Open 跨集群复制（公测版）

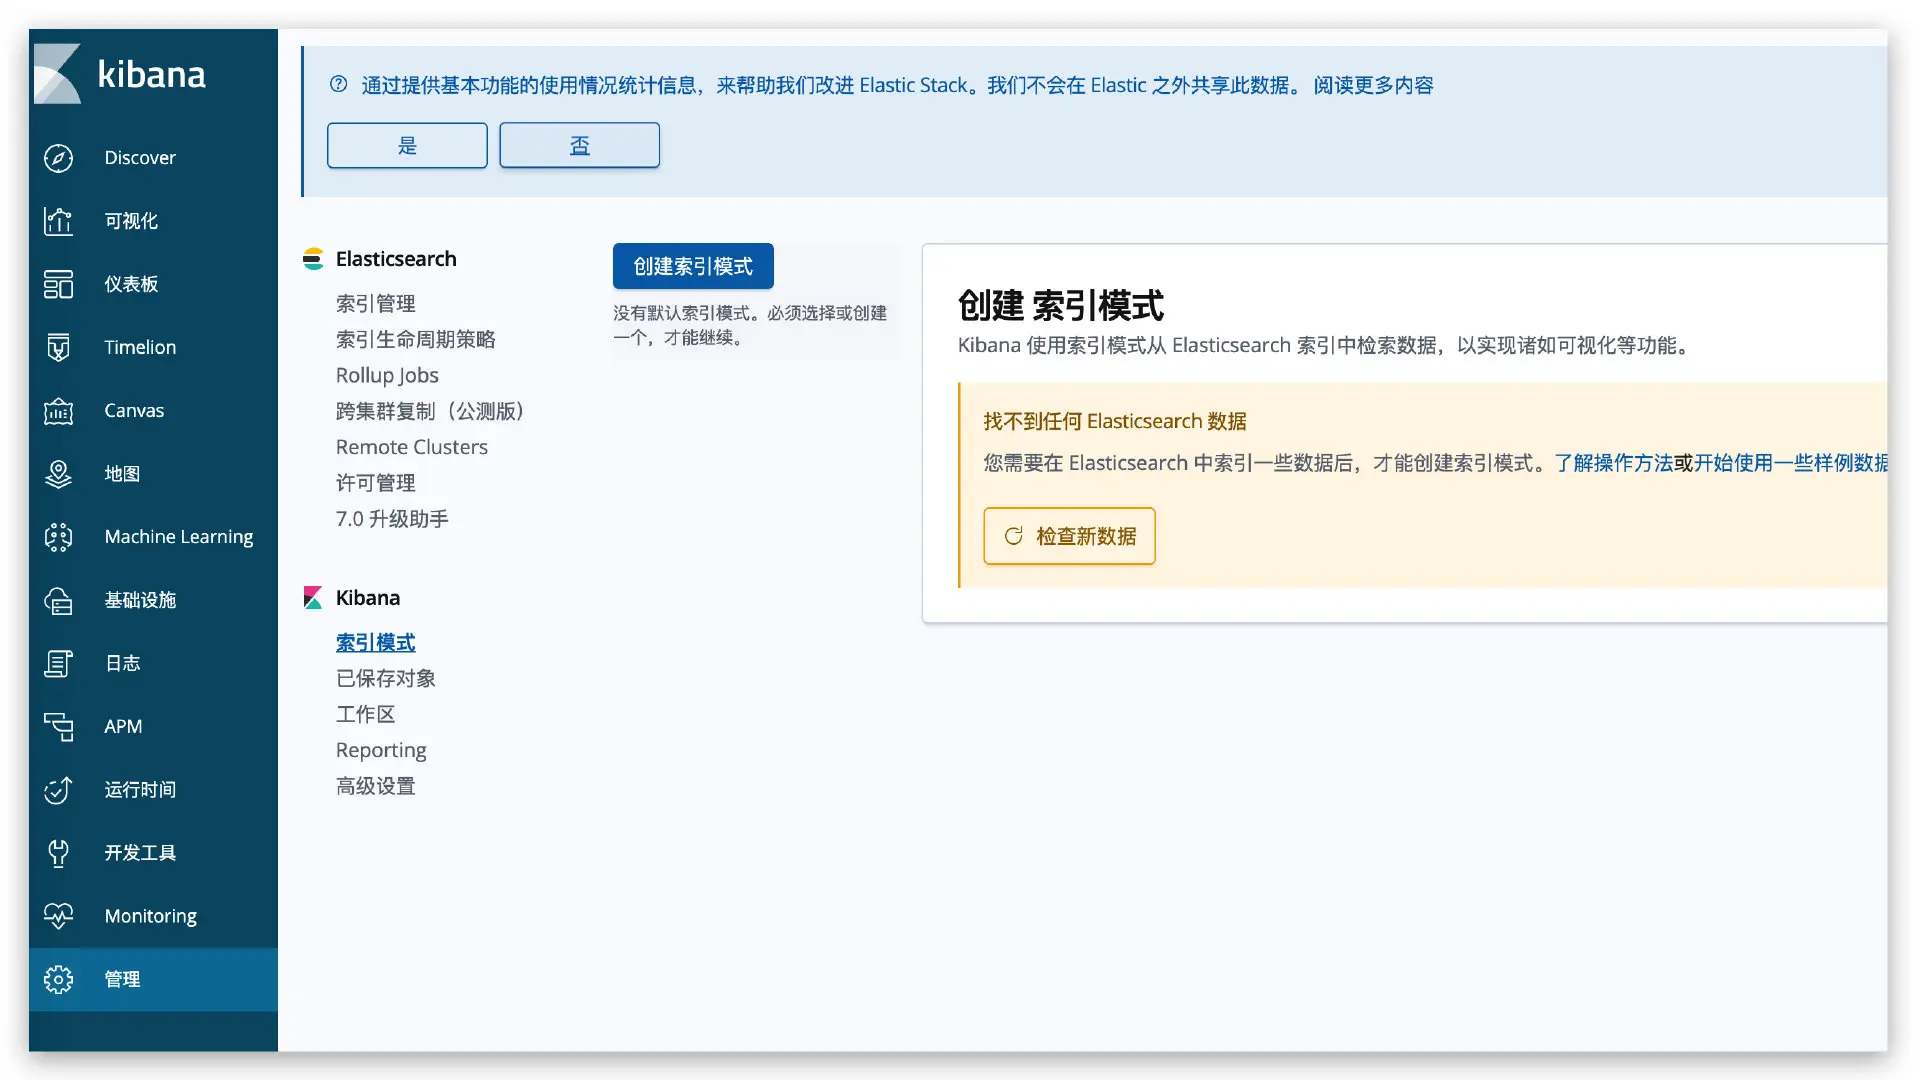tap(430, 411)
